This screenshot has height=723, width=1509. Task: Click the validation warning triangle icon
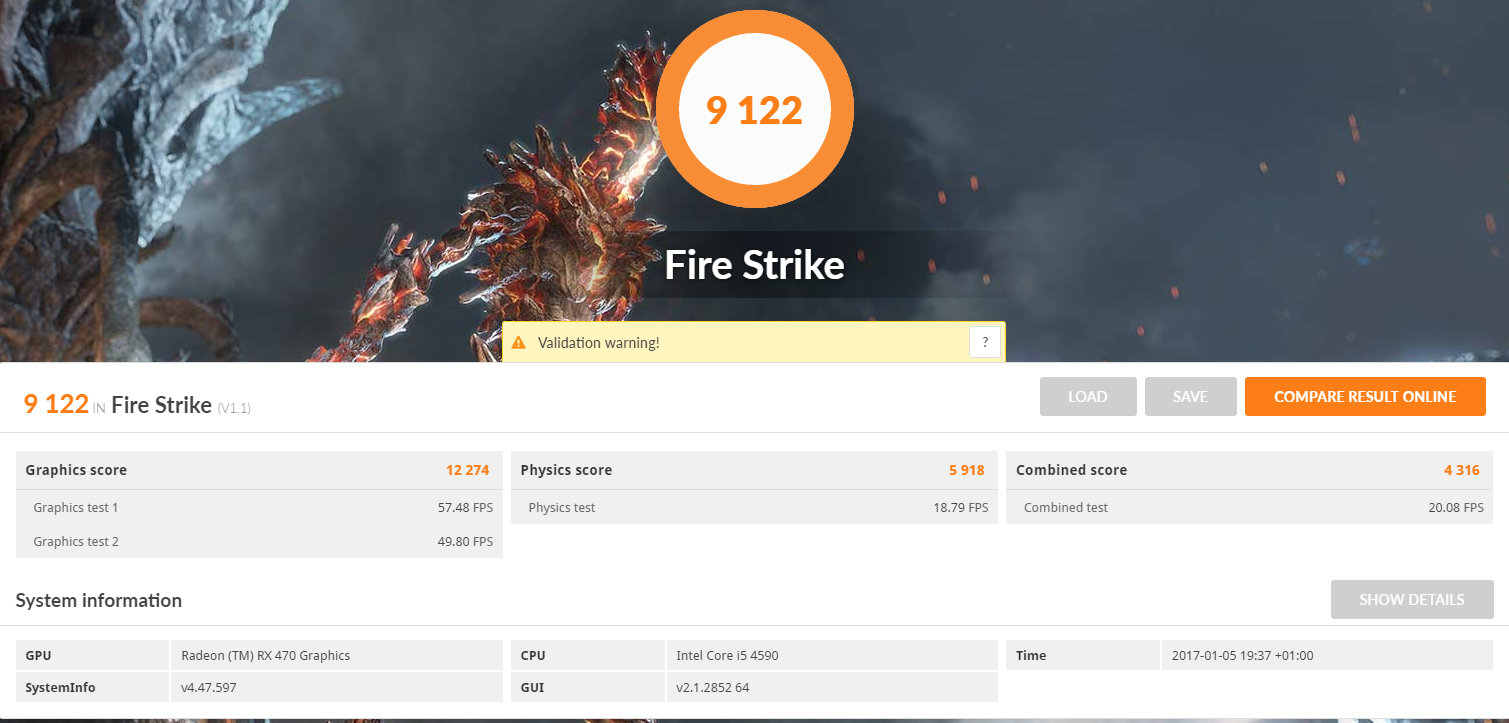(x=518, y=343)
